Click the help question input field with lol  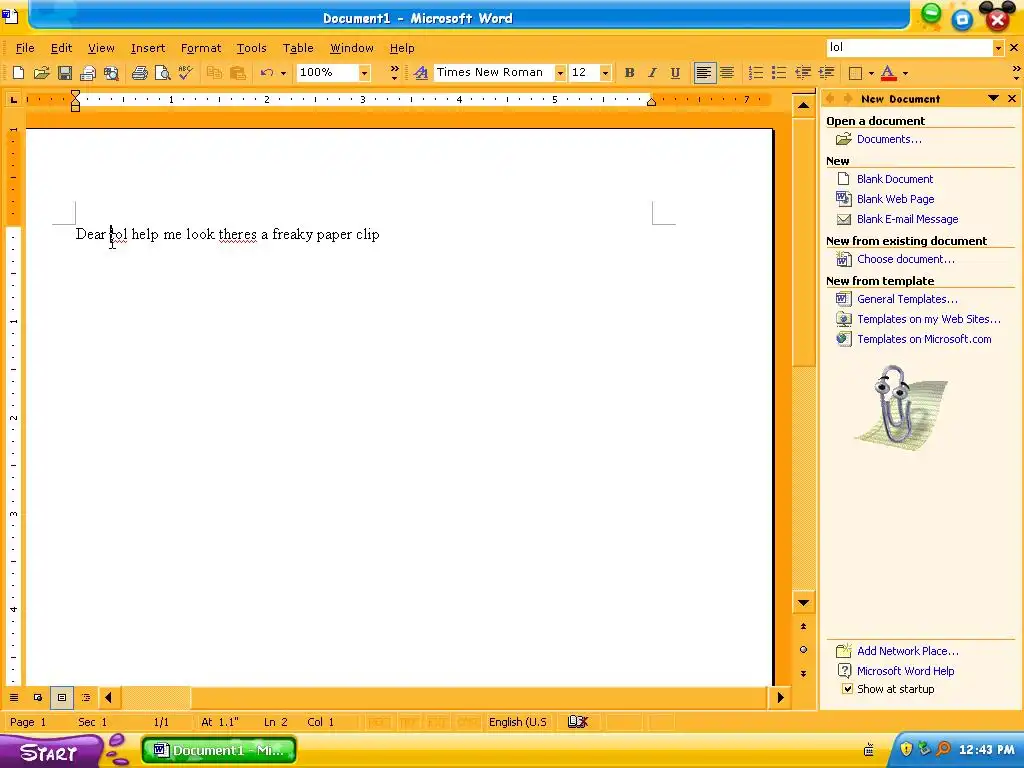click(x=910, y=48)
